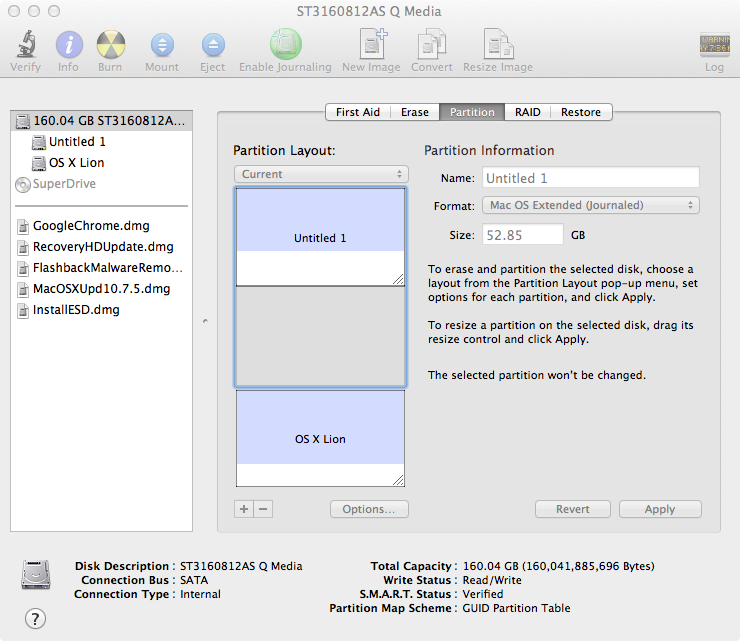Select OS X Lion volume in sidebar
Viewport: 740px width, 641px height.
coord(76,163)
